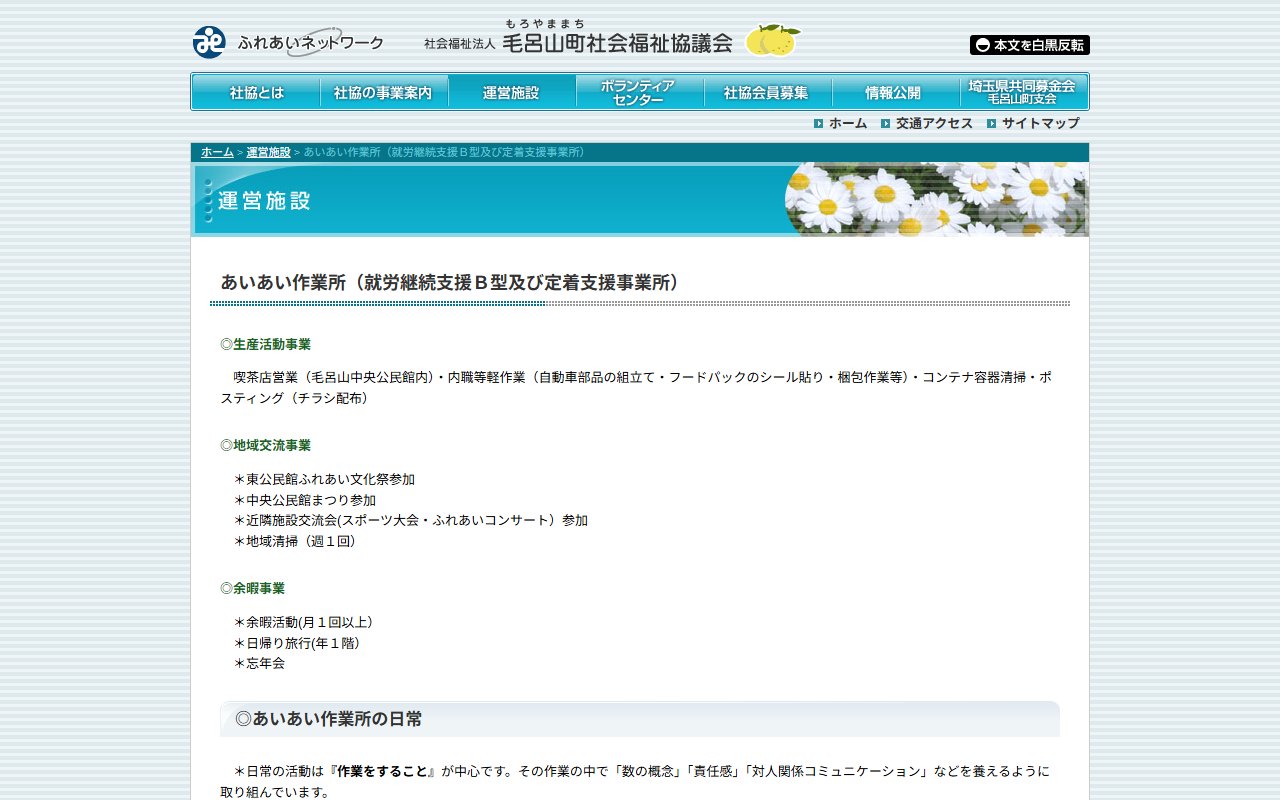Open the 社協とは menu tab
Viewport: 1280px width, 800px height.
[x=257, y=92]
